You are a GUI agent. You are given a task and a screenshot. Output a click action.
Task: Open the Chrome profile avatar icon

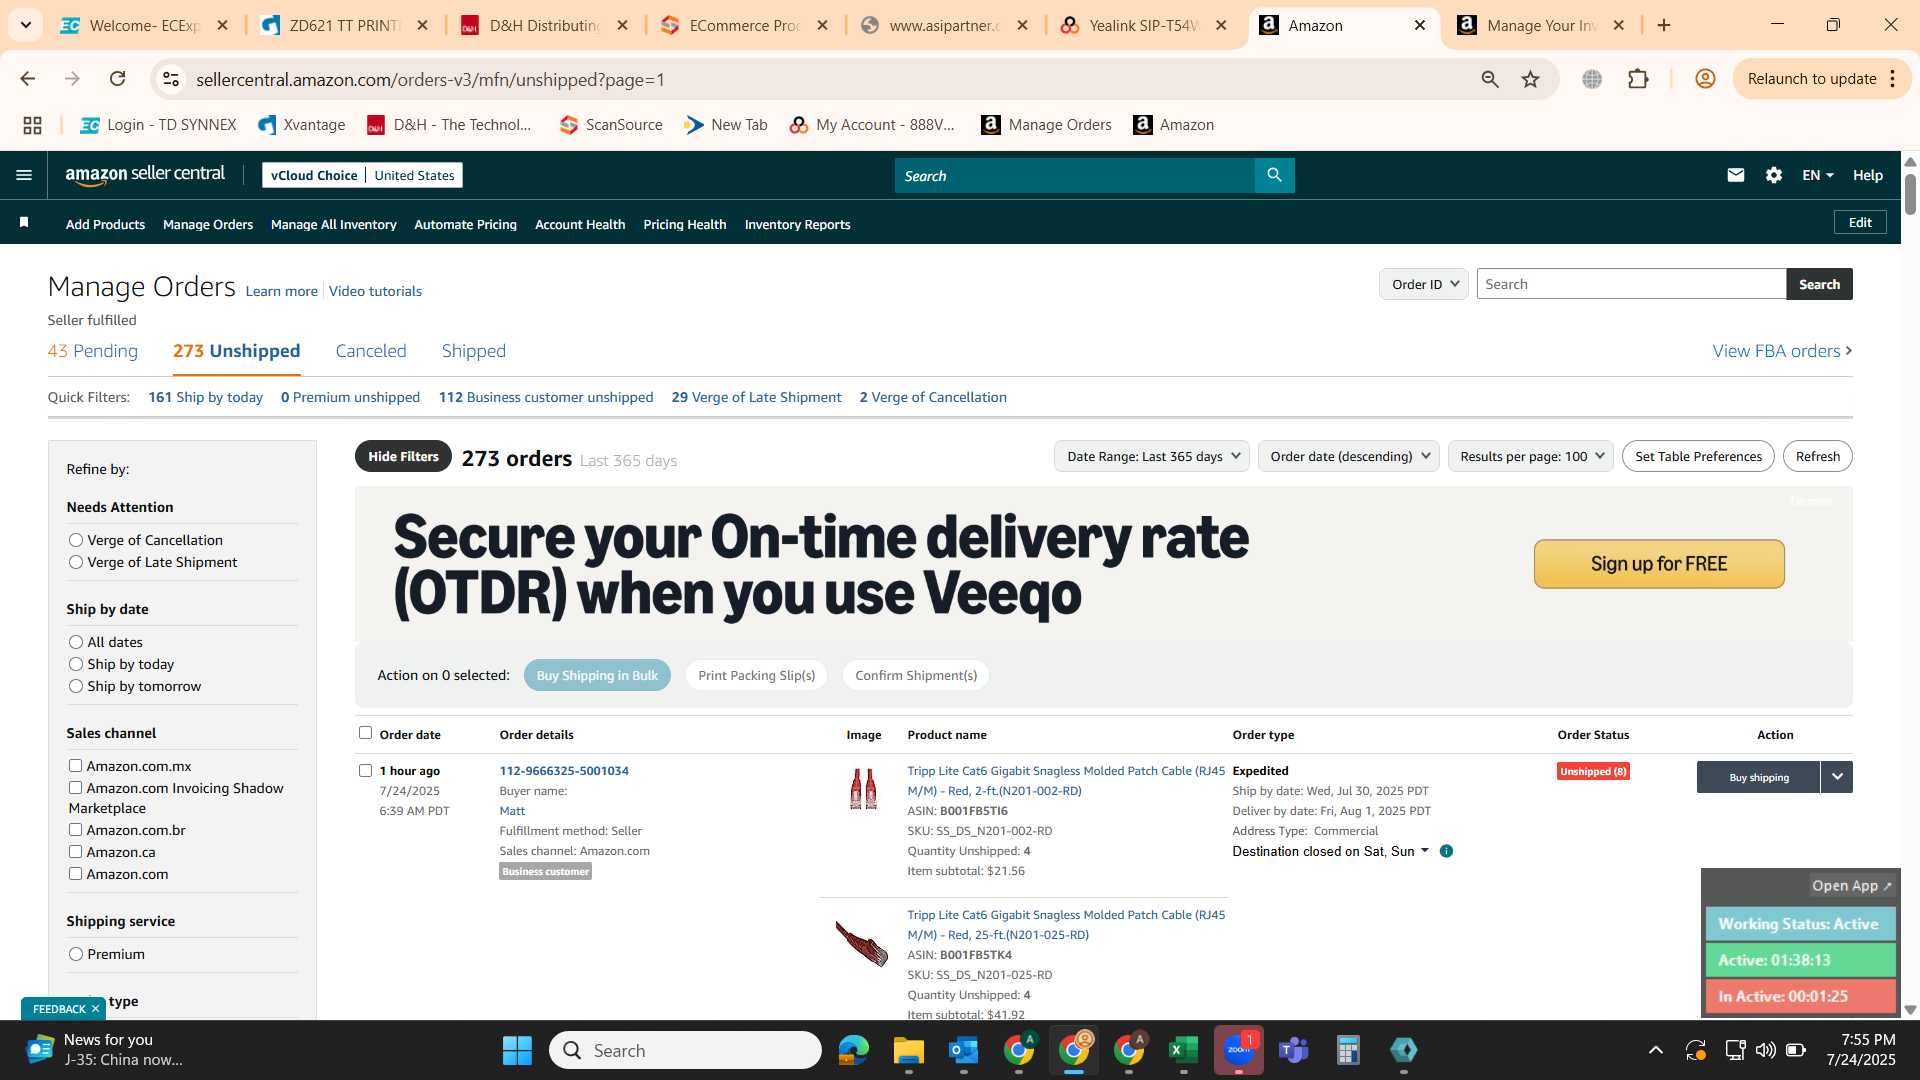click(x=1705, y=79)
